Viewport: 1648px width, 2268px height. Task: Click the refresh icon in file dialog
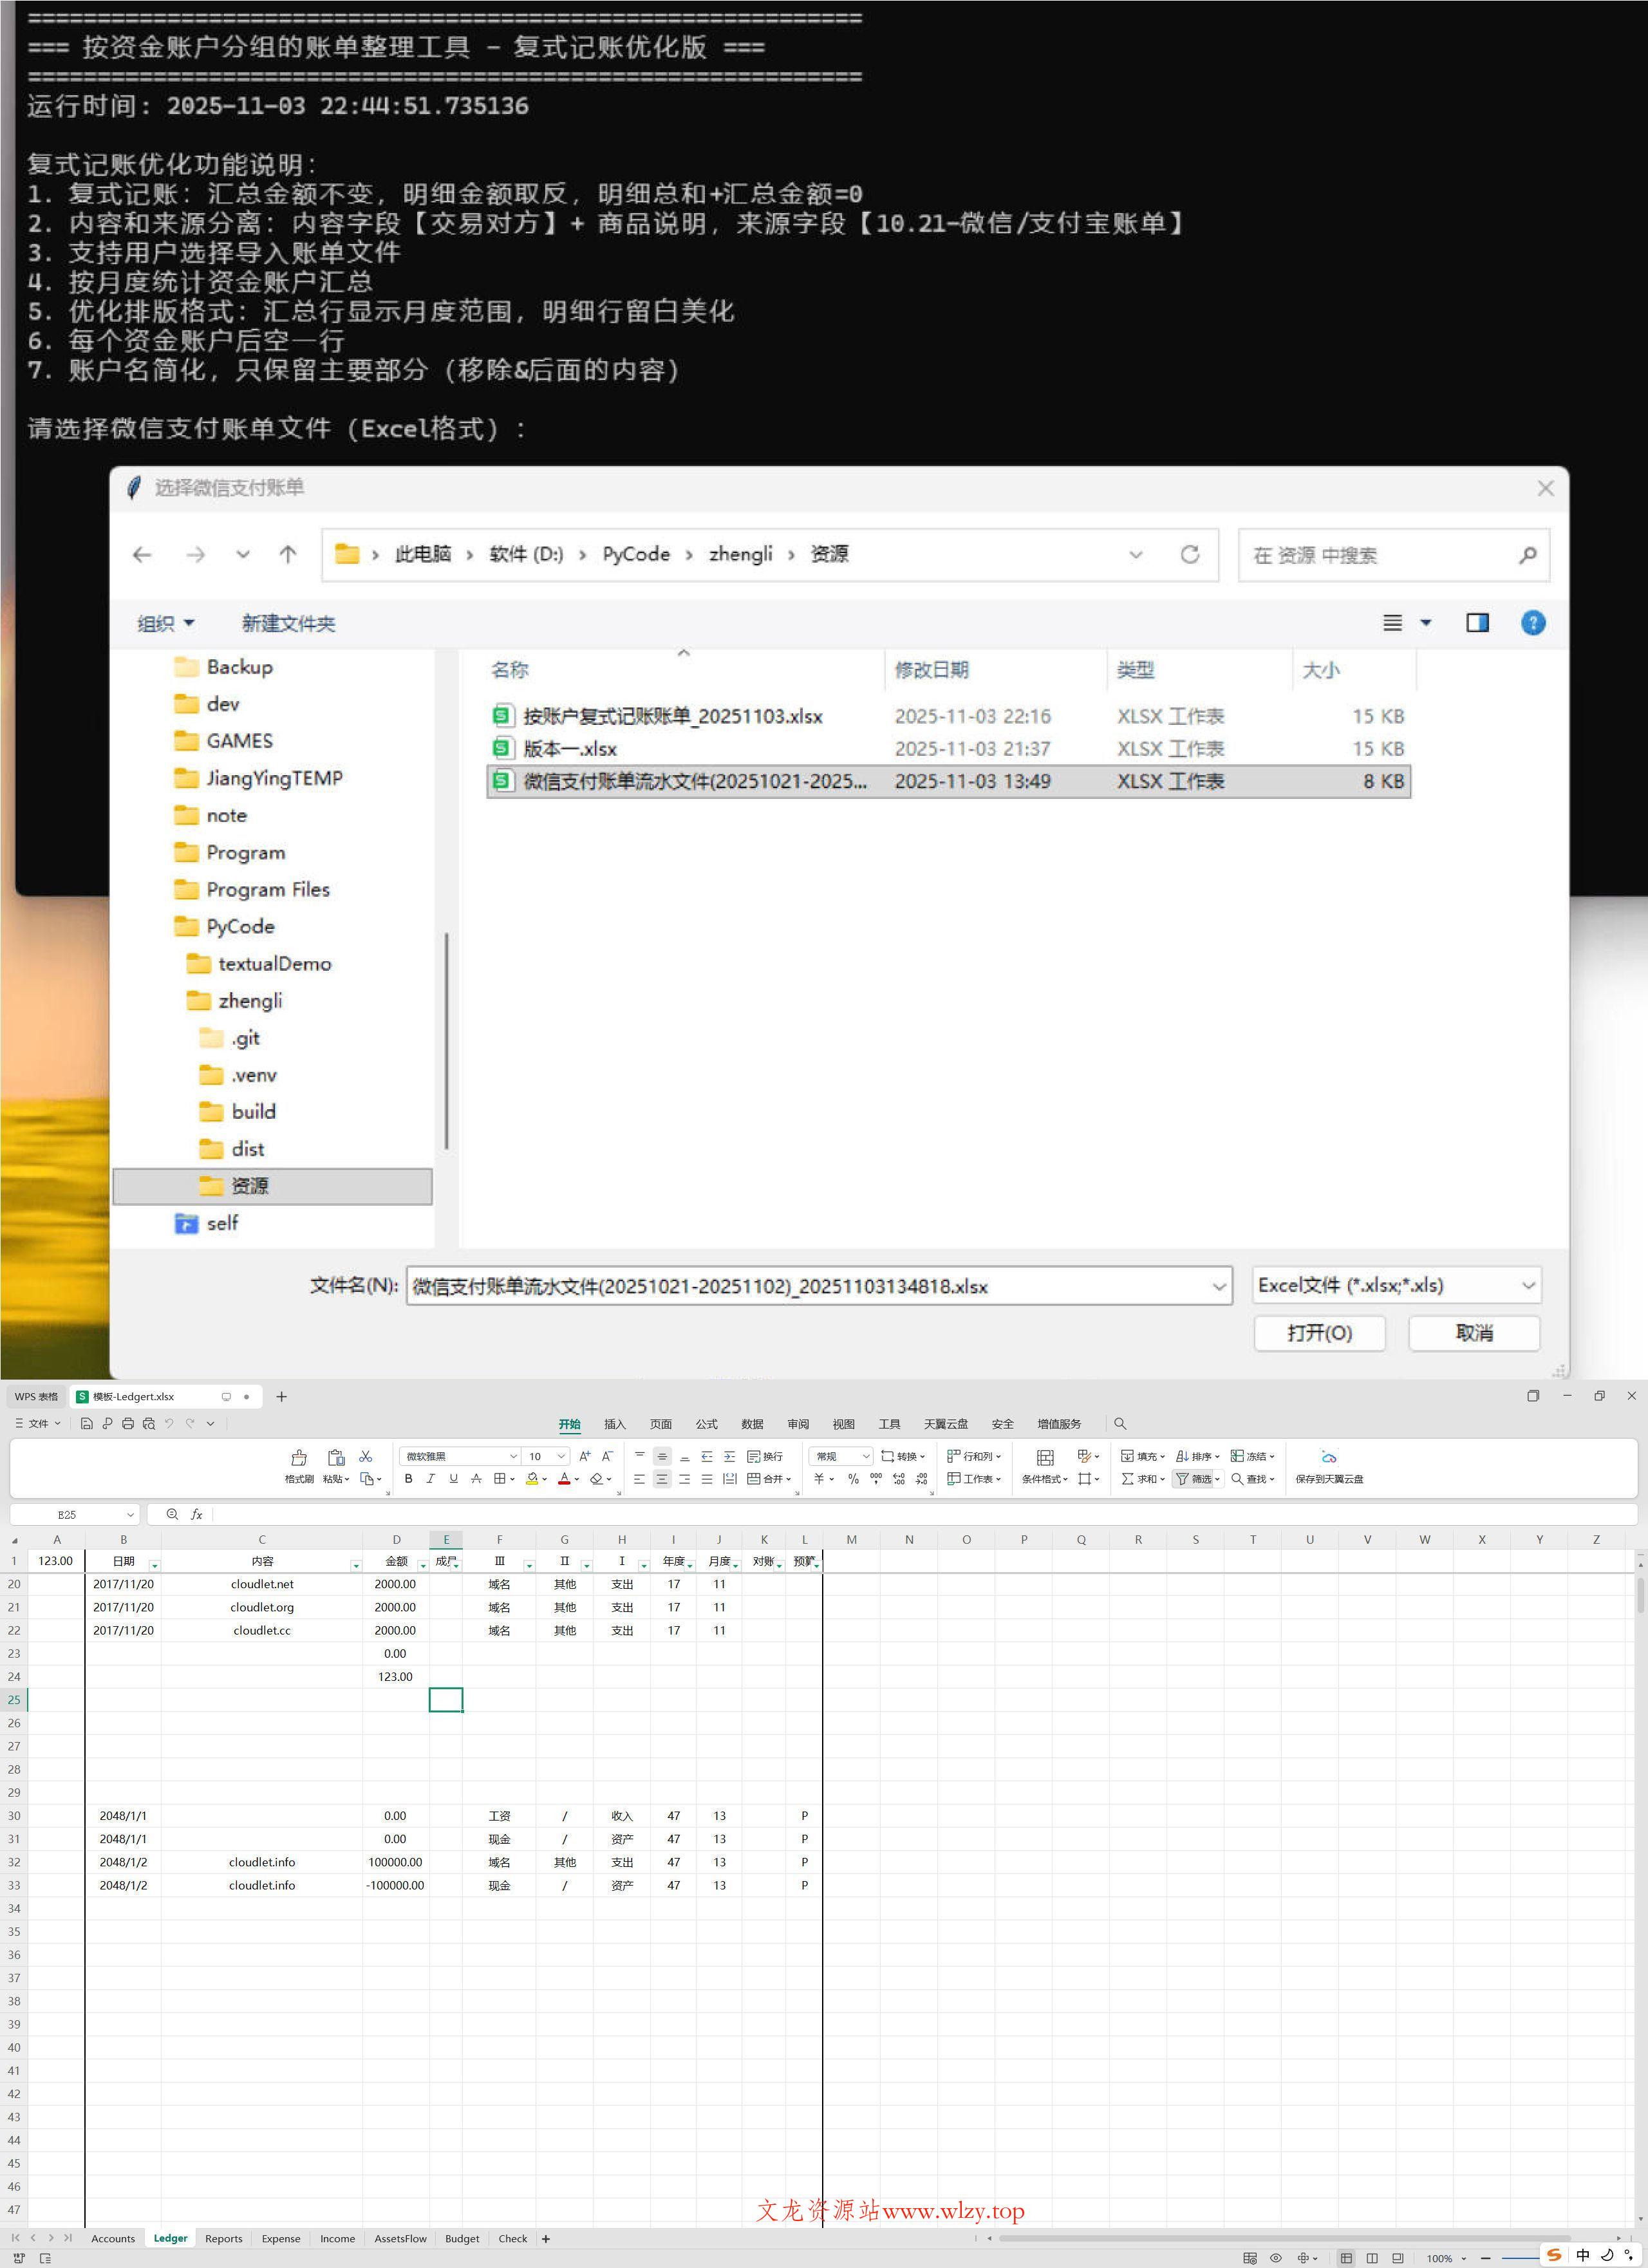pyautogui.click(x=1189, y=554)
